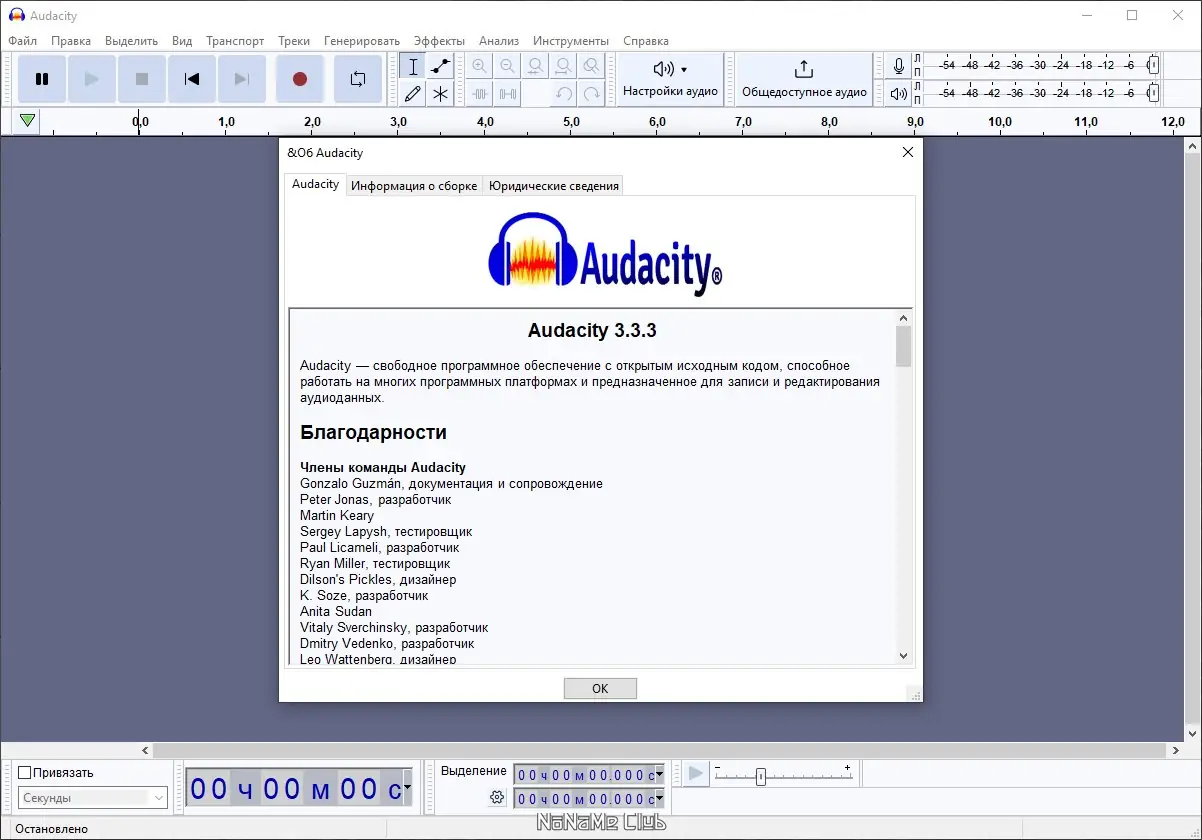Click the Остановлено status bar text
This screenshot has height=840, width=1202.
tap(51, 829)
